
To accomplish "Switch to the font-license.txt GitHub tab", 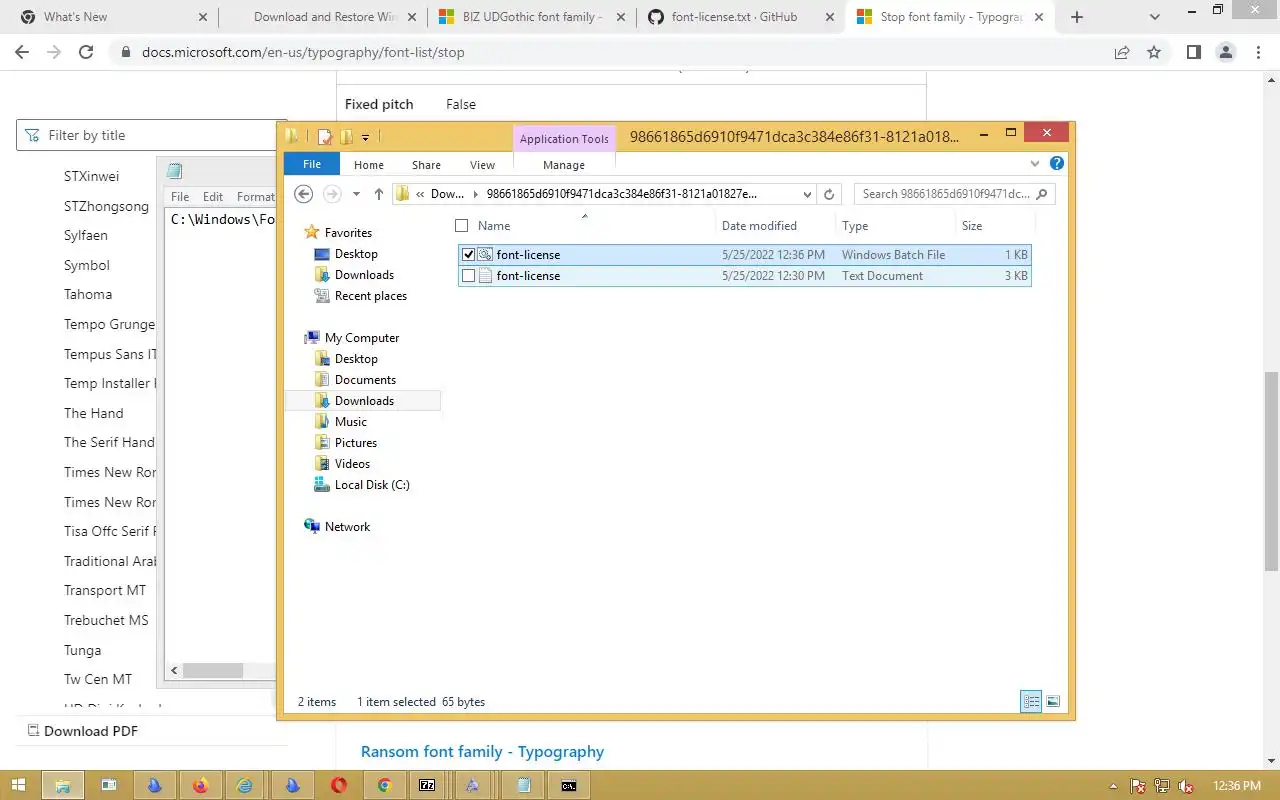I will click(735, 17).
